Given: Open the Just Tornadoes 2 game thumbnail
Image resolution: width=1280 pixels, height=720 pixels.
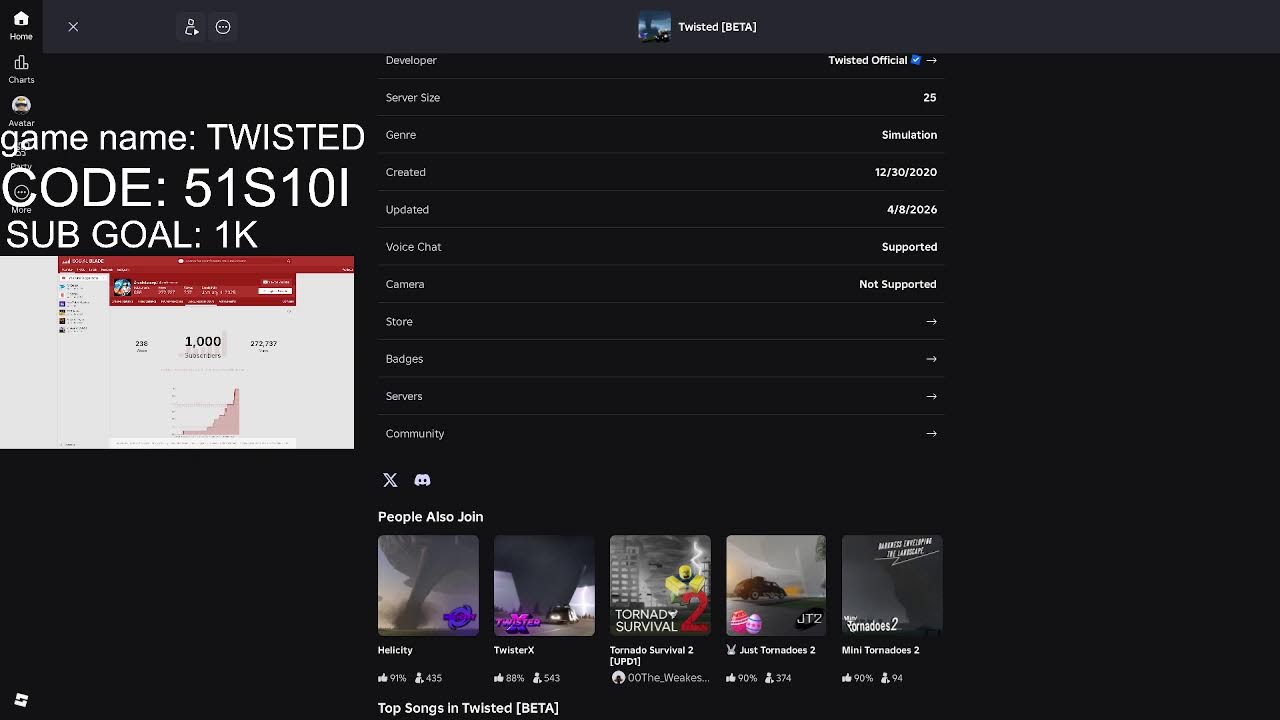Looking at the screenshot, I should point(776,585).
